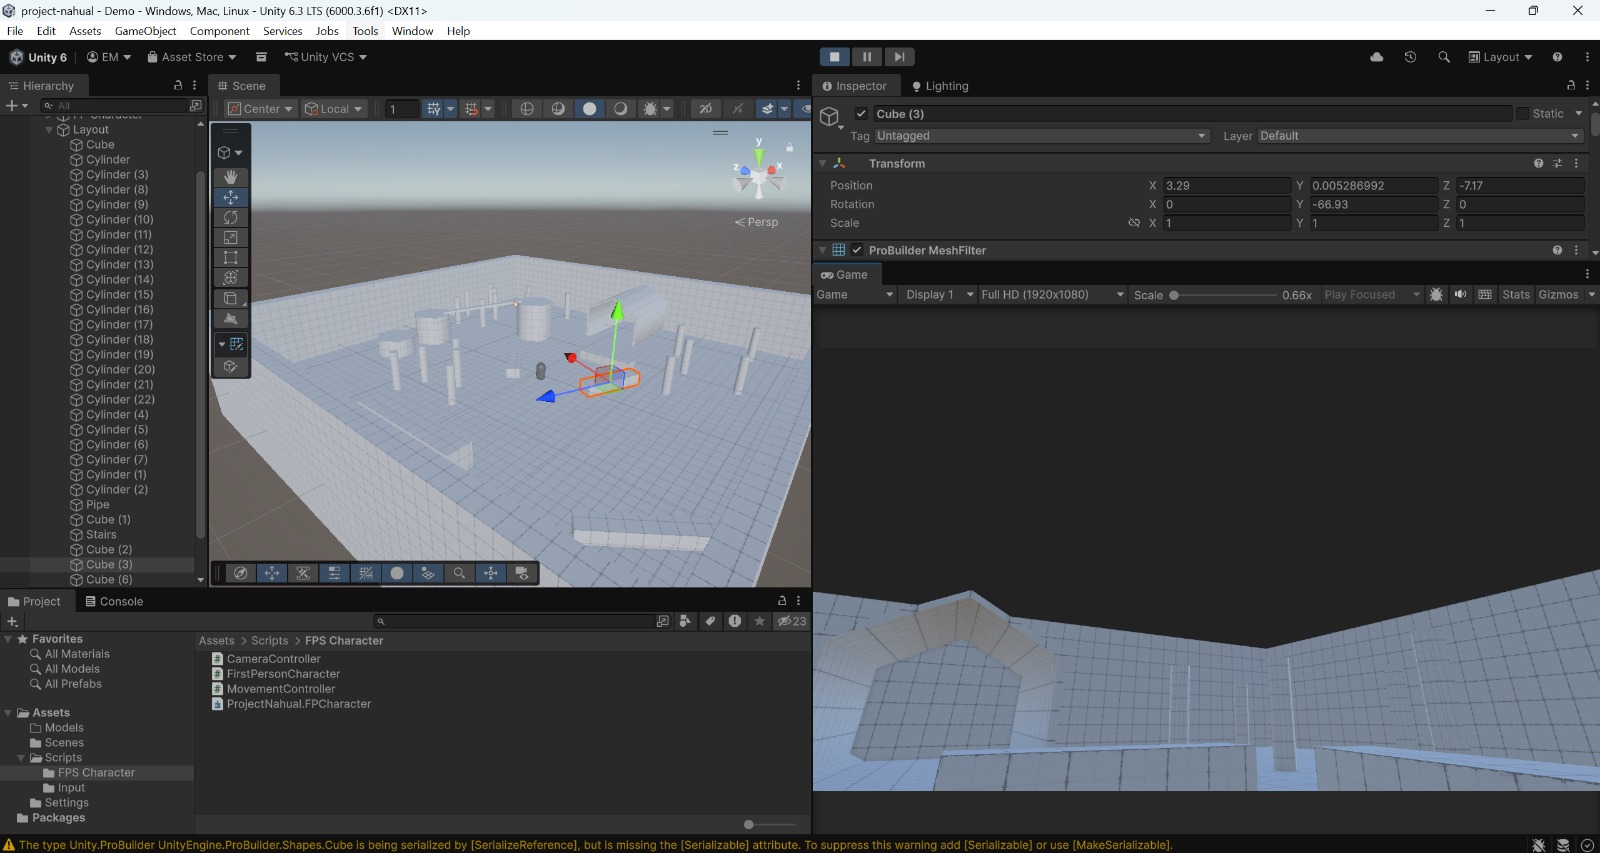Open Transform component help reference
Image resolution: width=1600 pixels, height=853 pixels.
(1538, 163)
